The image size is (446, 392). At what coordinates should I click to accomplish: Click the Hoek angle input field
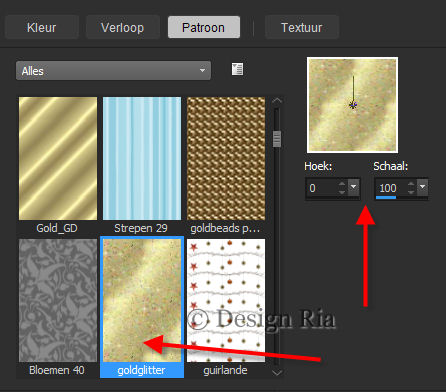click(x=322, y=188)
